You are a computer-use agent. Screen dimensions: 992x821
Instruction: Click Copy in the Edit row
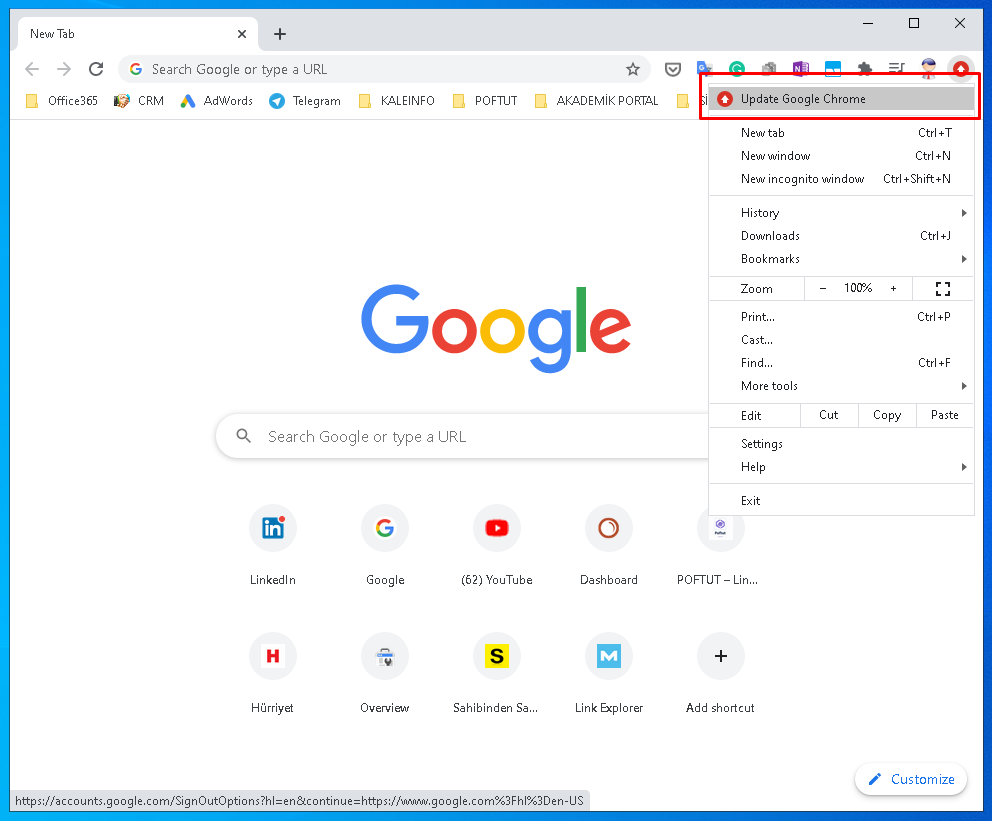(887, 415)
